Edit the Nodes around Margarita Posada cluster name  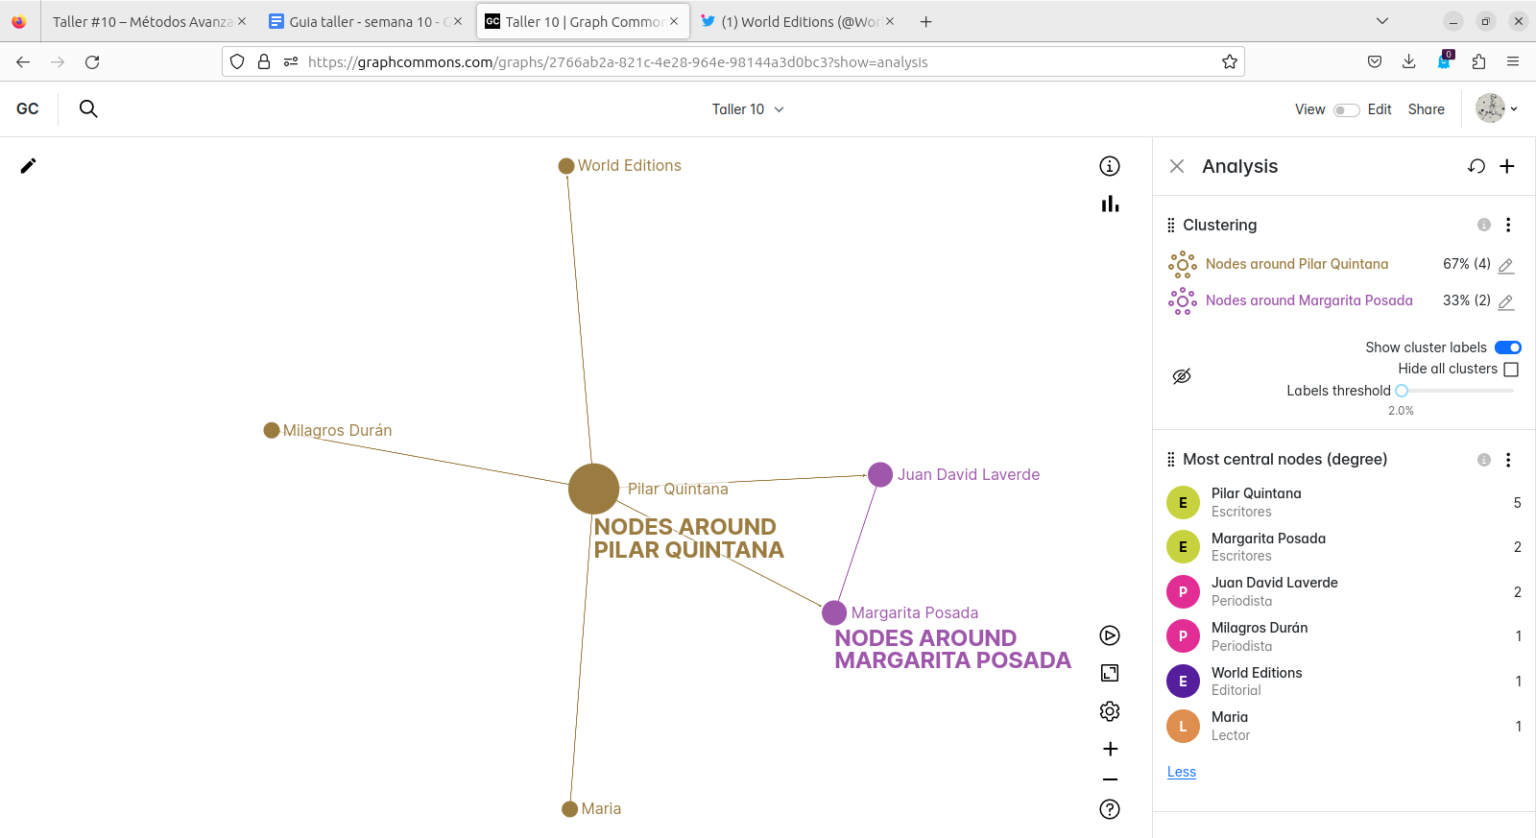click(1506, 301)
